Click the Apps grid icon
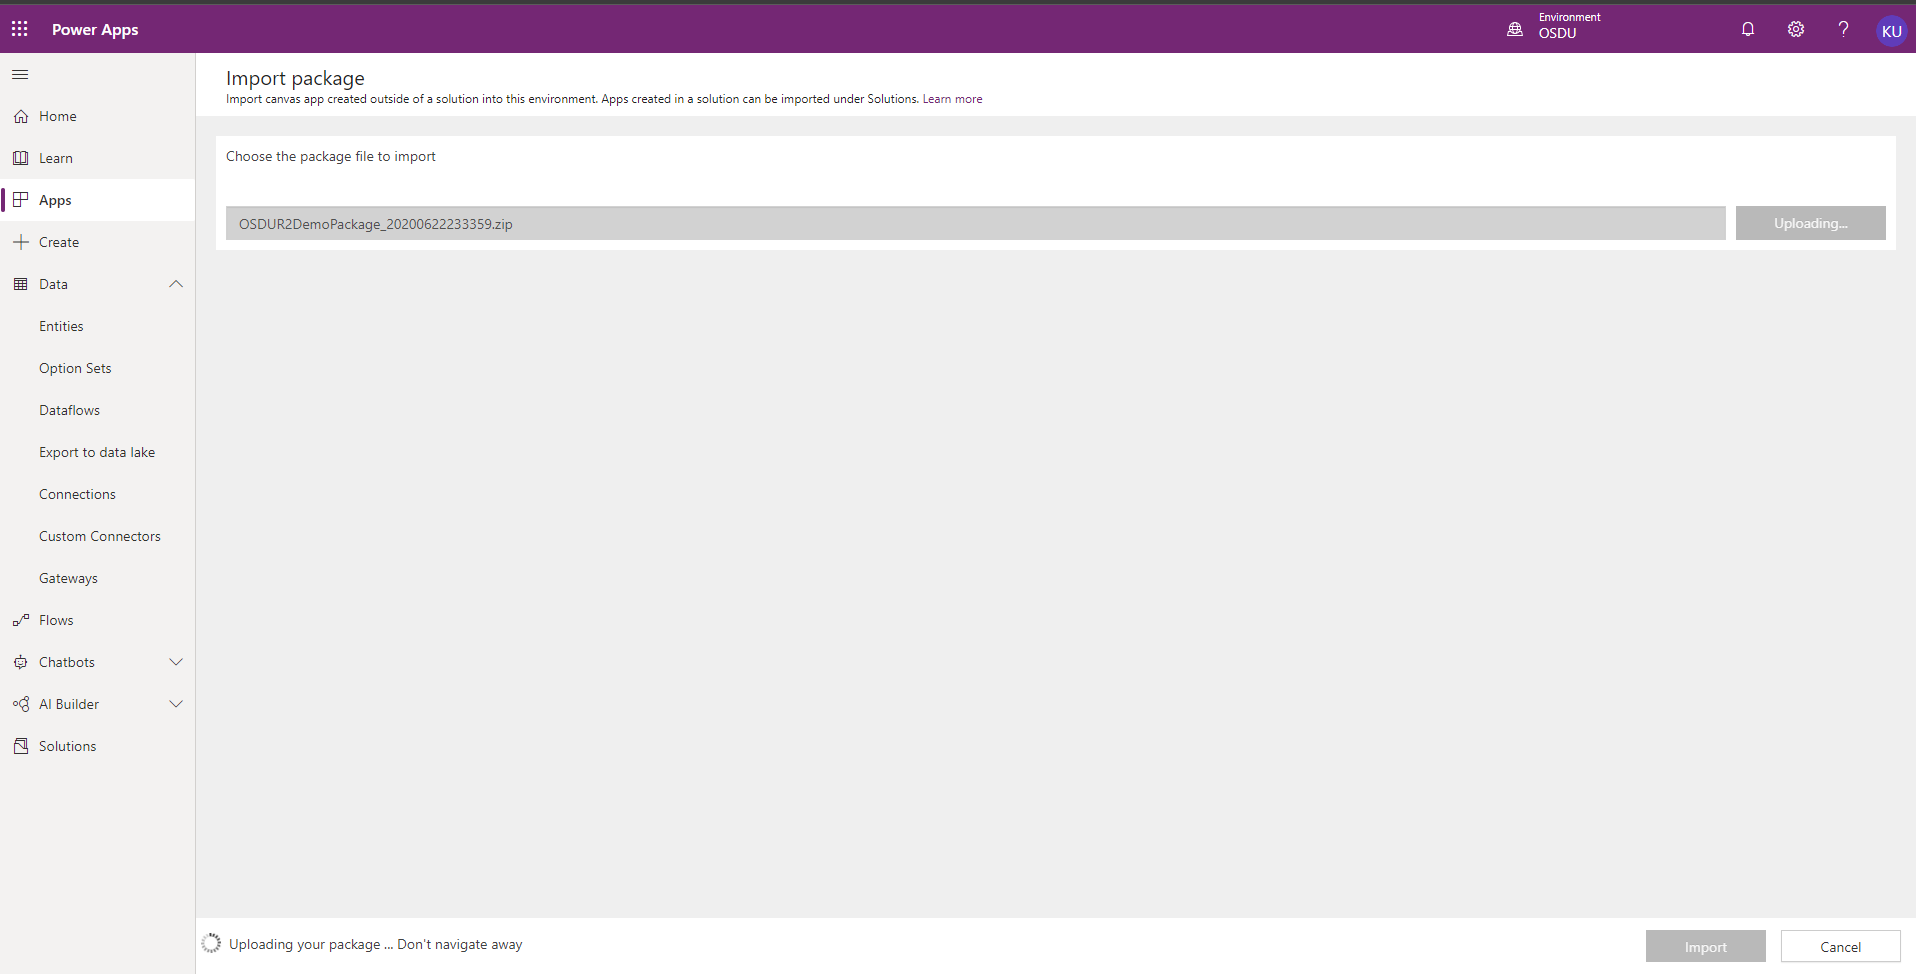This screenshot has height=974, width=1916. click(x=21, y=200)
